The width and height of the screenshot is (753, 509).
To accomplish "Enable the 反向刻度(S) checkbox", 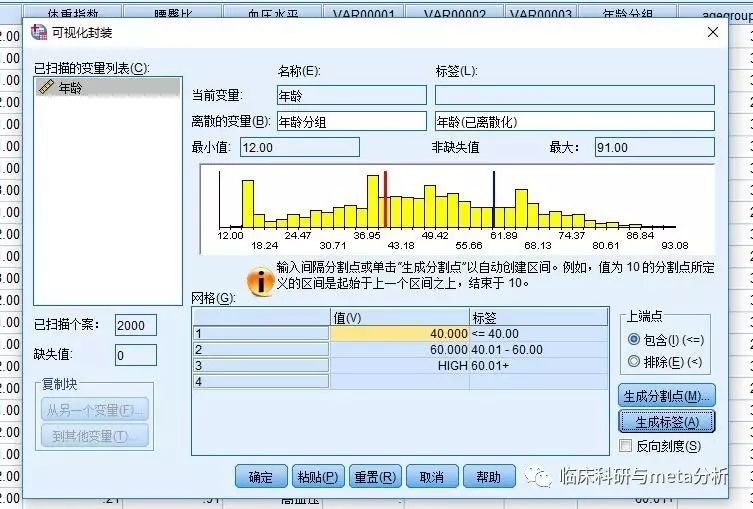I will click(625, 446).
